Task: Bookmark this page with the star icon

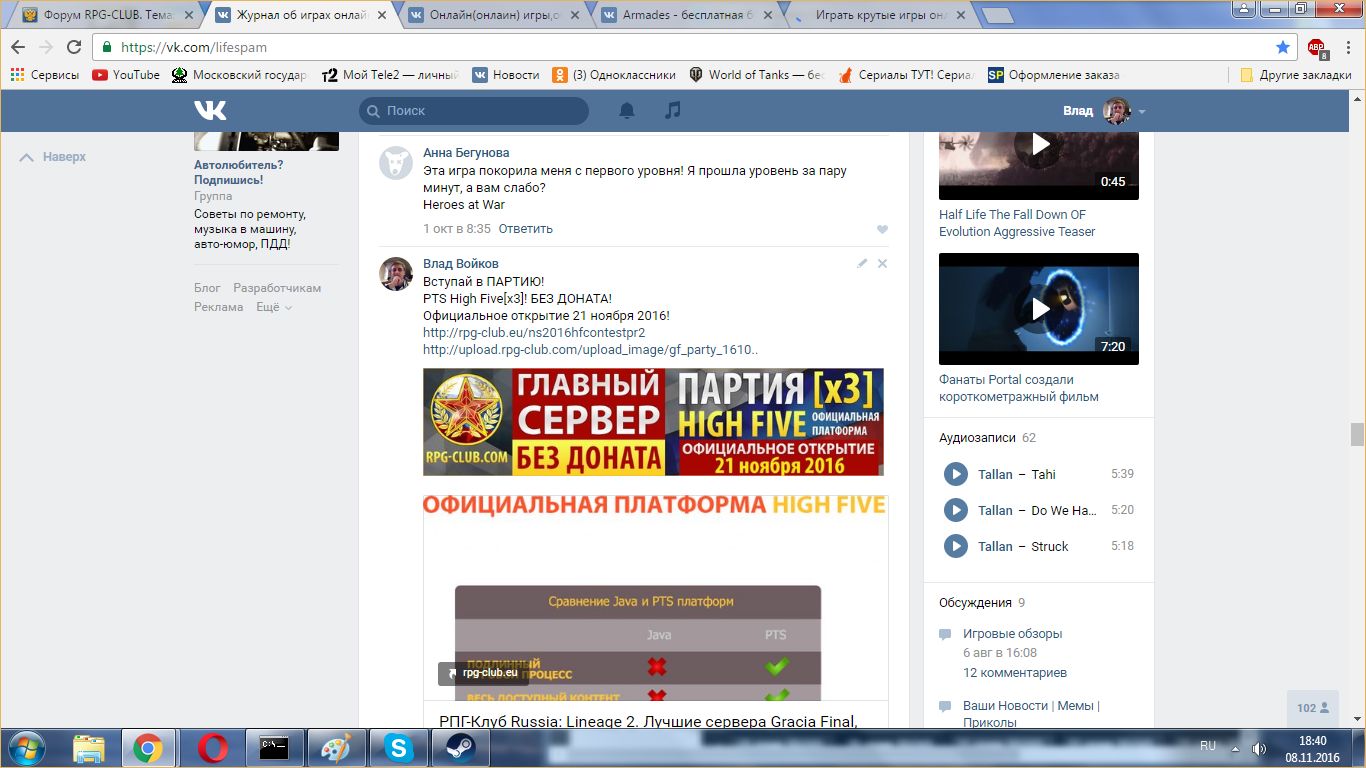Action: [1283, 47]
